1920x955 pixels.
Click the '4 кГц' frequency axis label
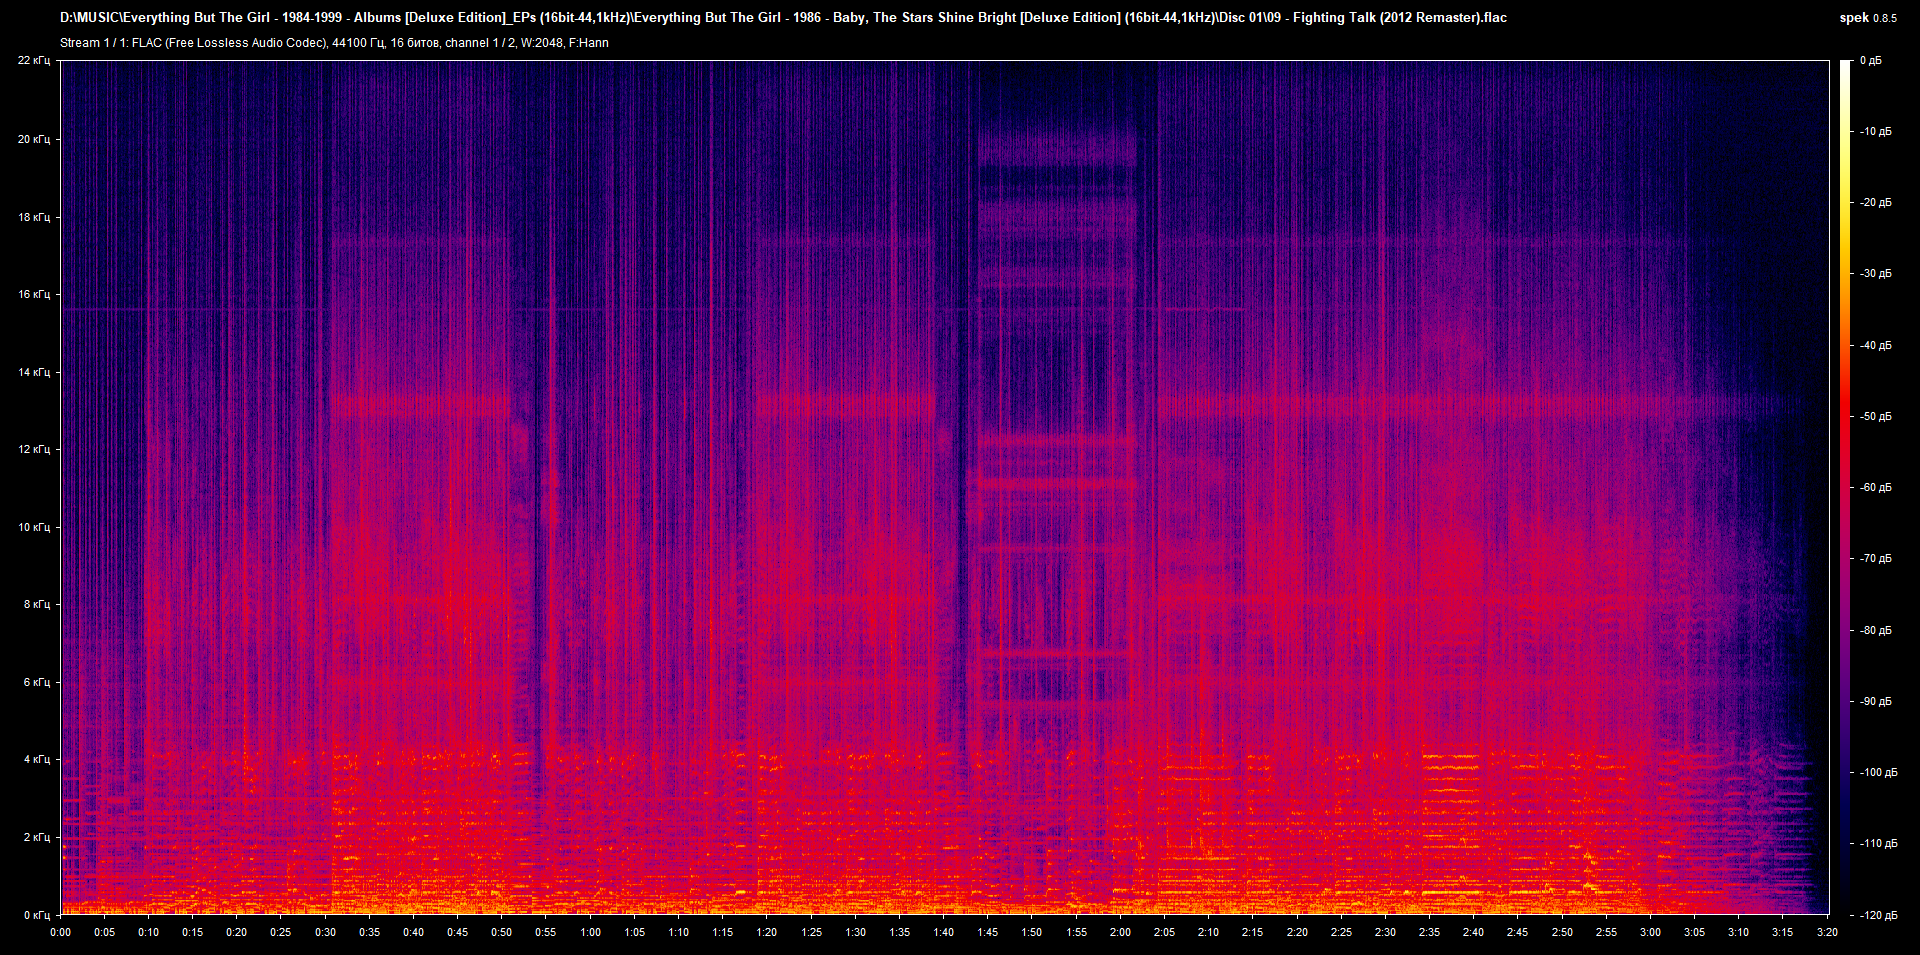coord(37,759)
